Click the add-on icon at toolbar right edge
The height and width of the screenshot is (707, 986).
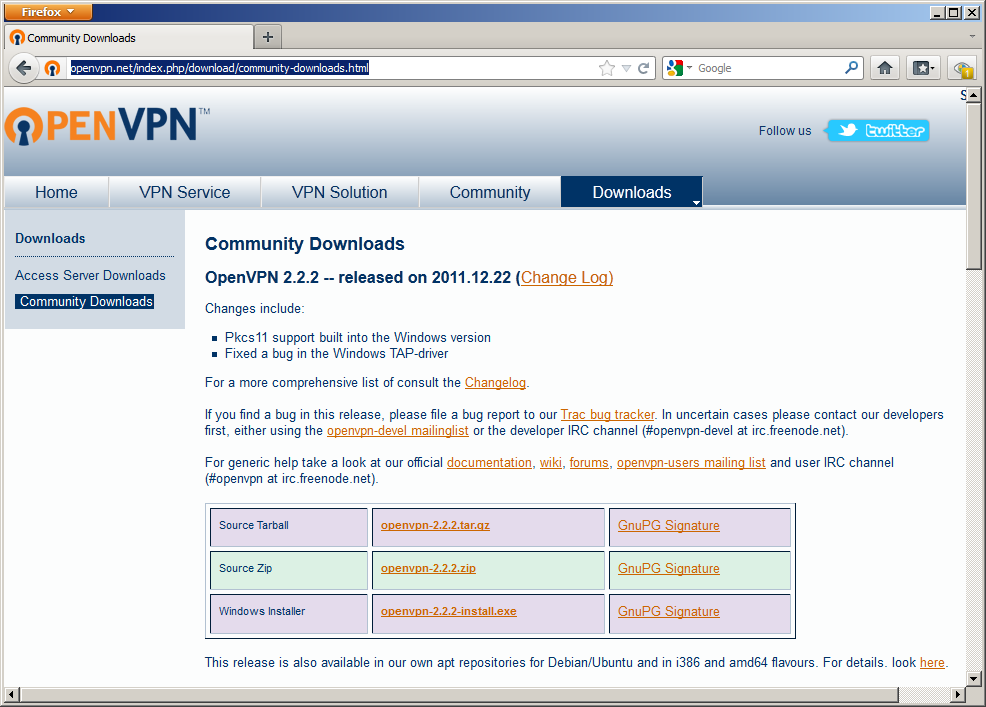(x=963, y=68)
